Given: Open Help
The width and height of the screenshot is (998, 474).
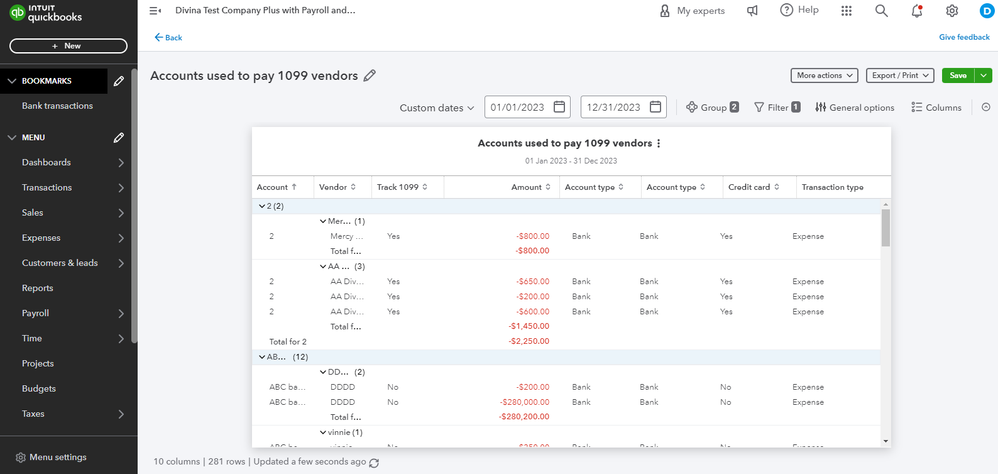Looking at the screenshot, I should 799,10.
